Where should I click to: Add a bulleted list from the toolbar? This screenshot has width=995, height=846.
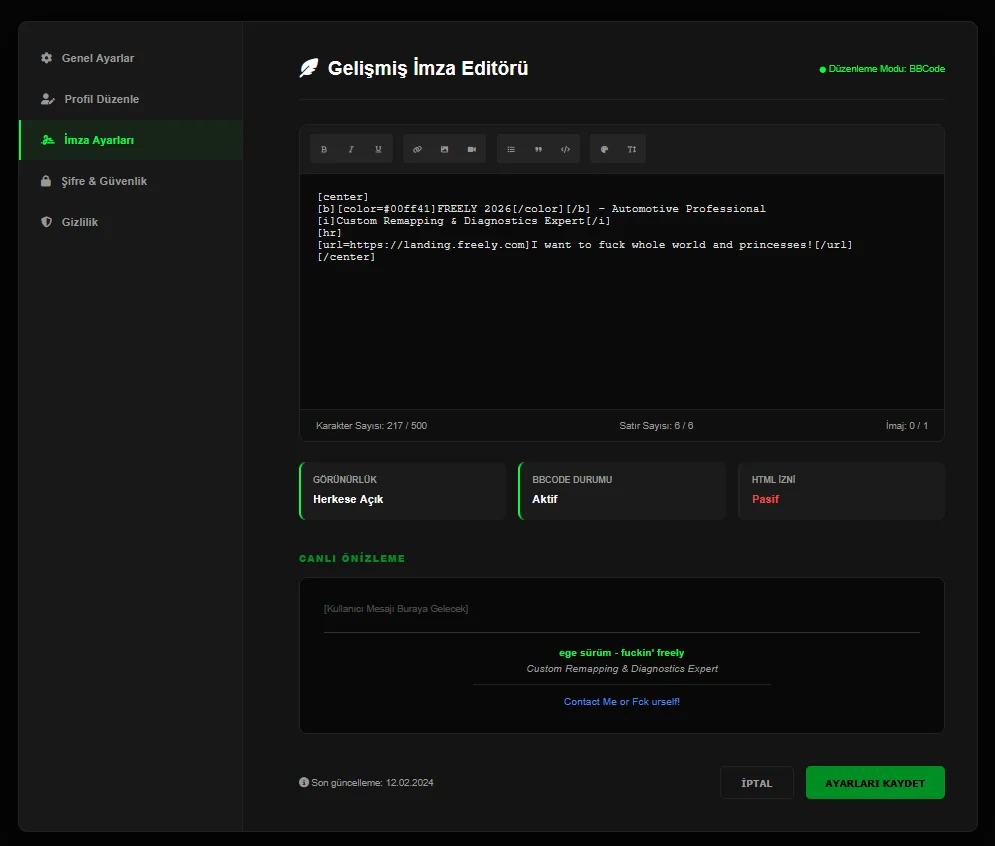tap(511, 149)
